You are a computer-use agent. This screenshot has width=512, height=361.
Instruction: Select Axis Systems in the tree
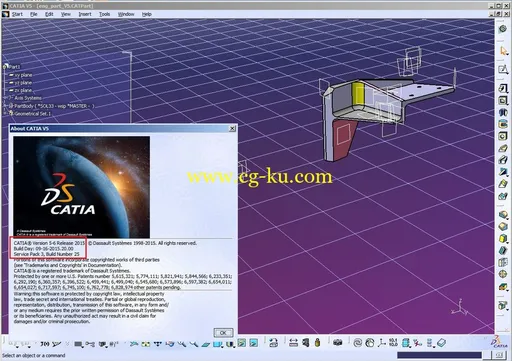pos(28,98)
